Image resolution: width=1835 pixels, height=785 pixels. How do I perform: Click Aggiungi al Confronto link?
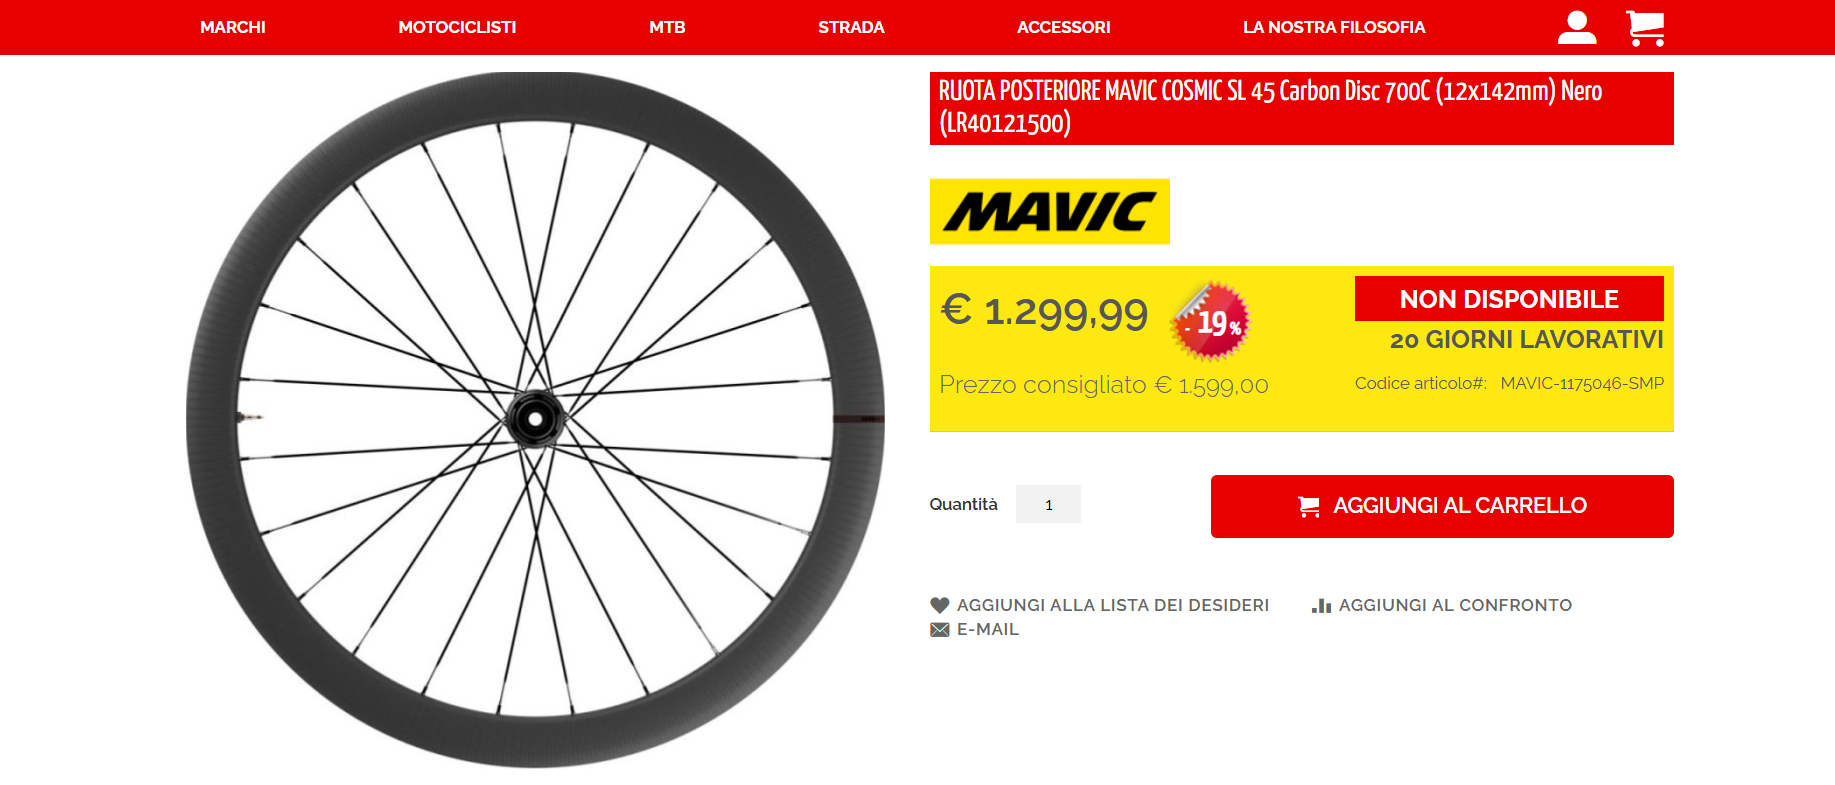point(1455,605)
